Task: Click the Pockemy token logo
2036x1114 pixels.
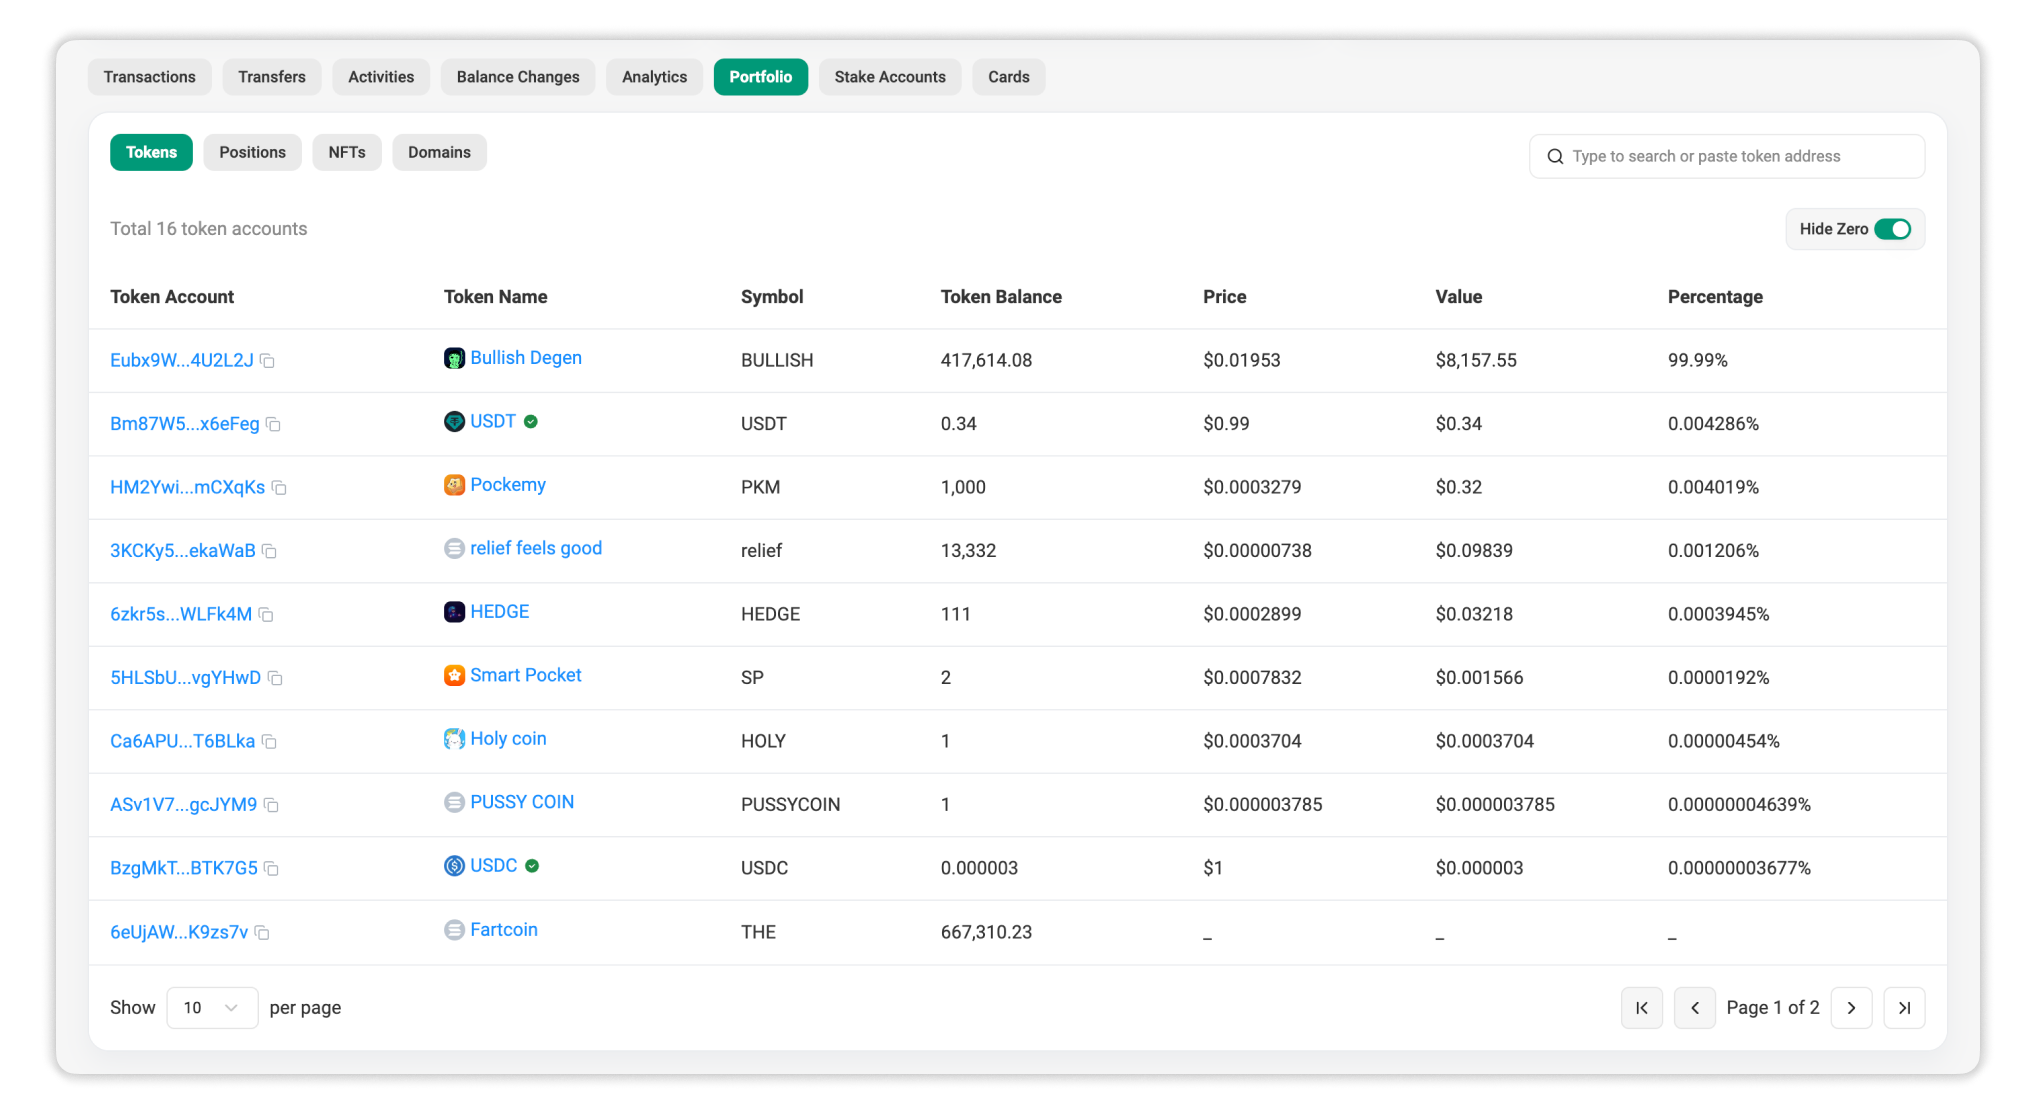Action: pos(454,485)
